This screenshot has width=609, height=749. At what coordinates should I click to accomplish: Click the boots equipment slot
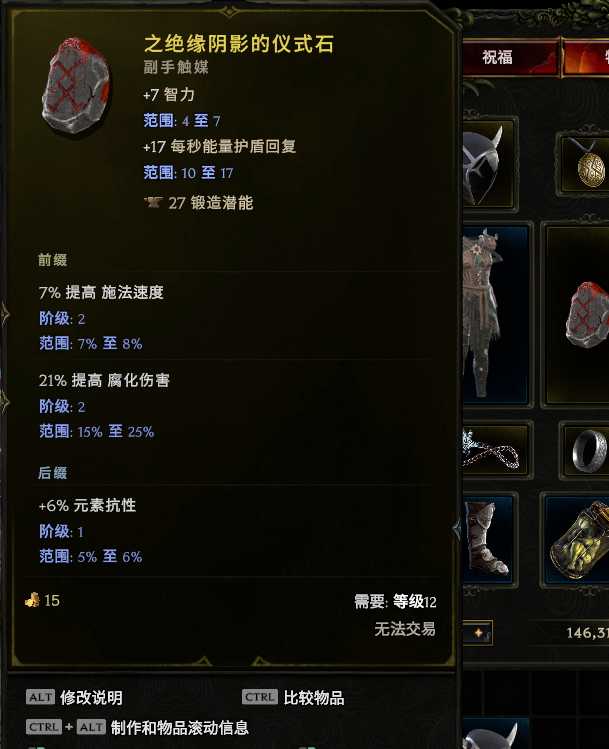click(489, 539)
